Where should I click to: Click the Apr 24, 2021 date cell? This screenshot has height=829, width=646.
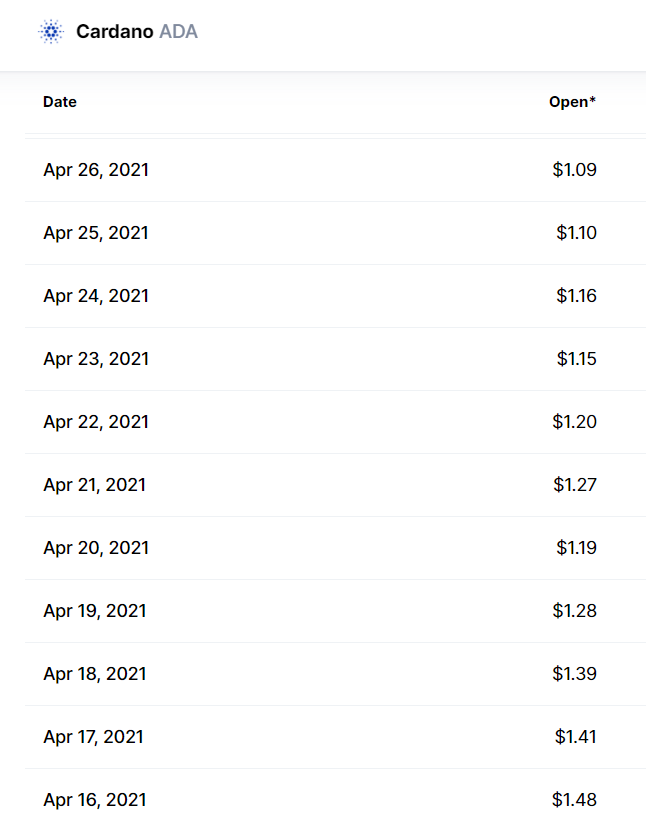click(x=96, y=296)
